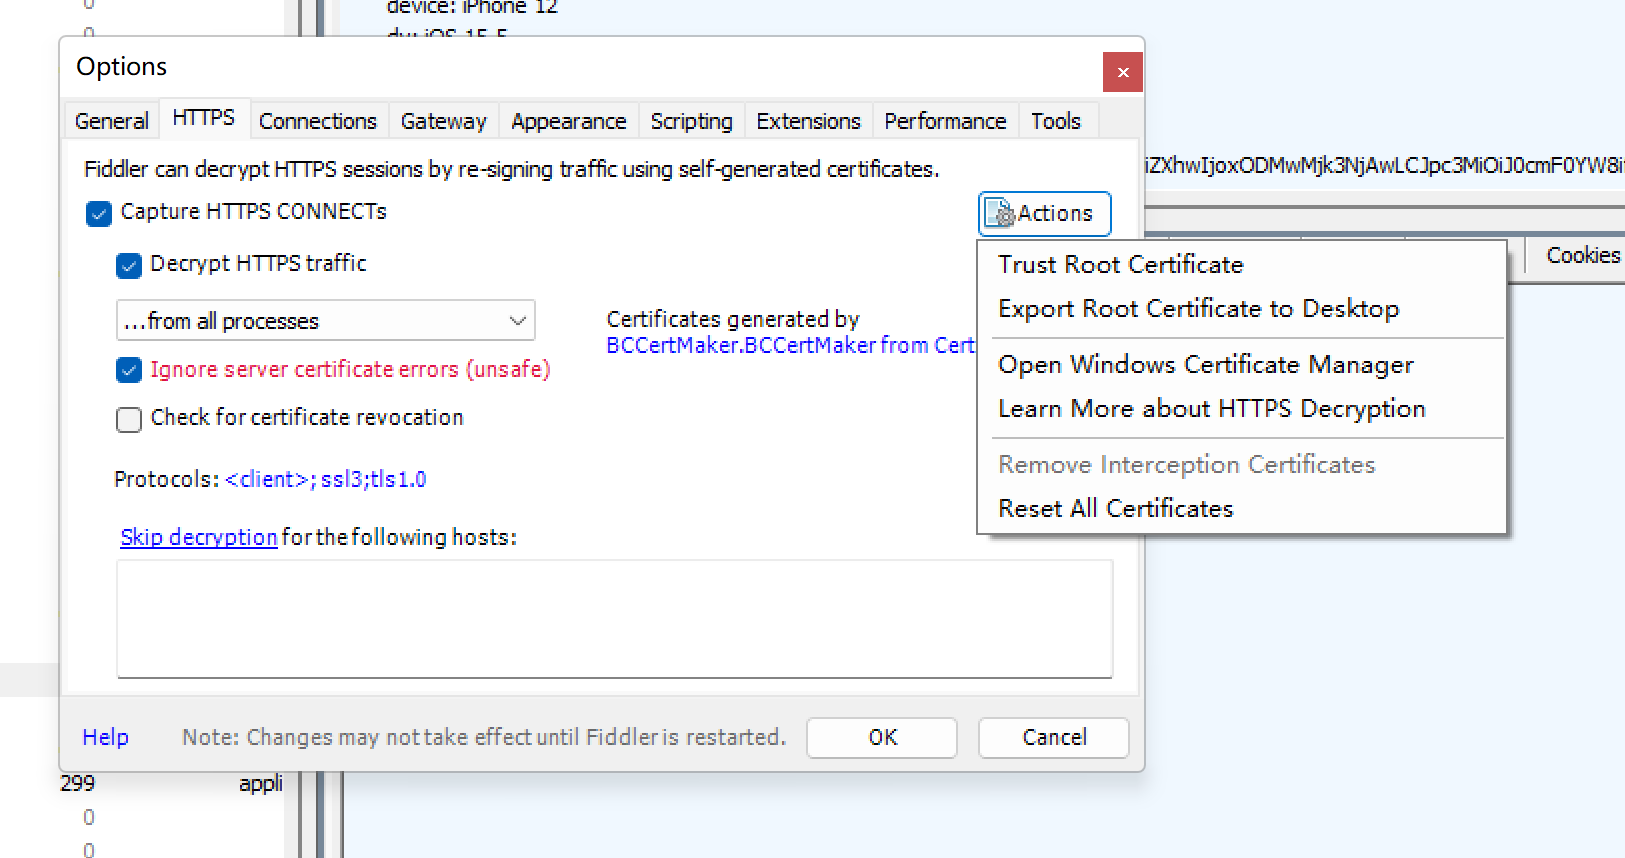Image resolution: width=1625 pixels, height=858 pixels.
Task: Switch to the Gateway tab
Action: pos(443,121)
